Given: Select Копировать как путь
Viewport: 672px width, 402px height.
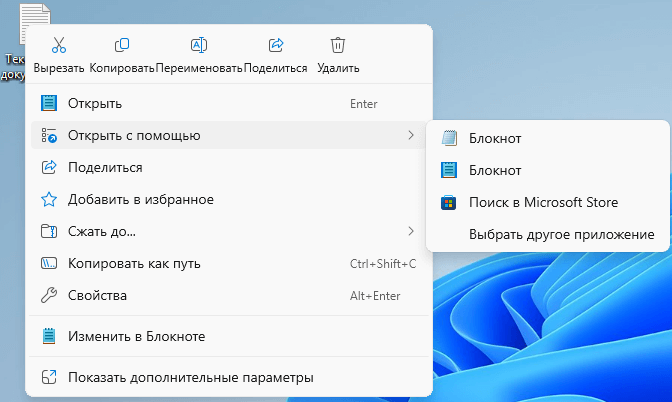Looking at the screenshot, I should (134, 263).
